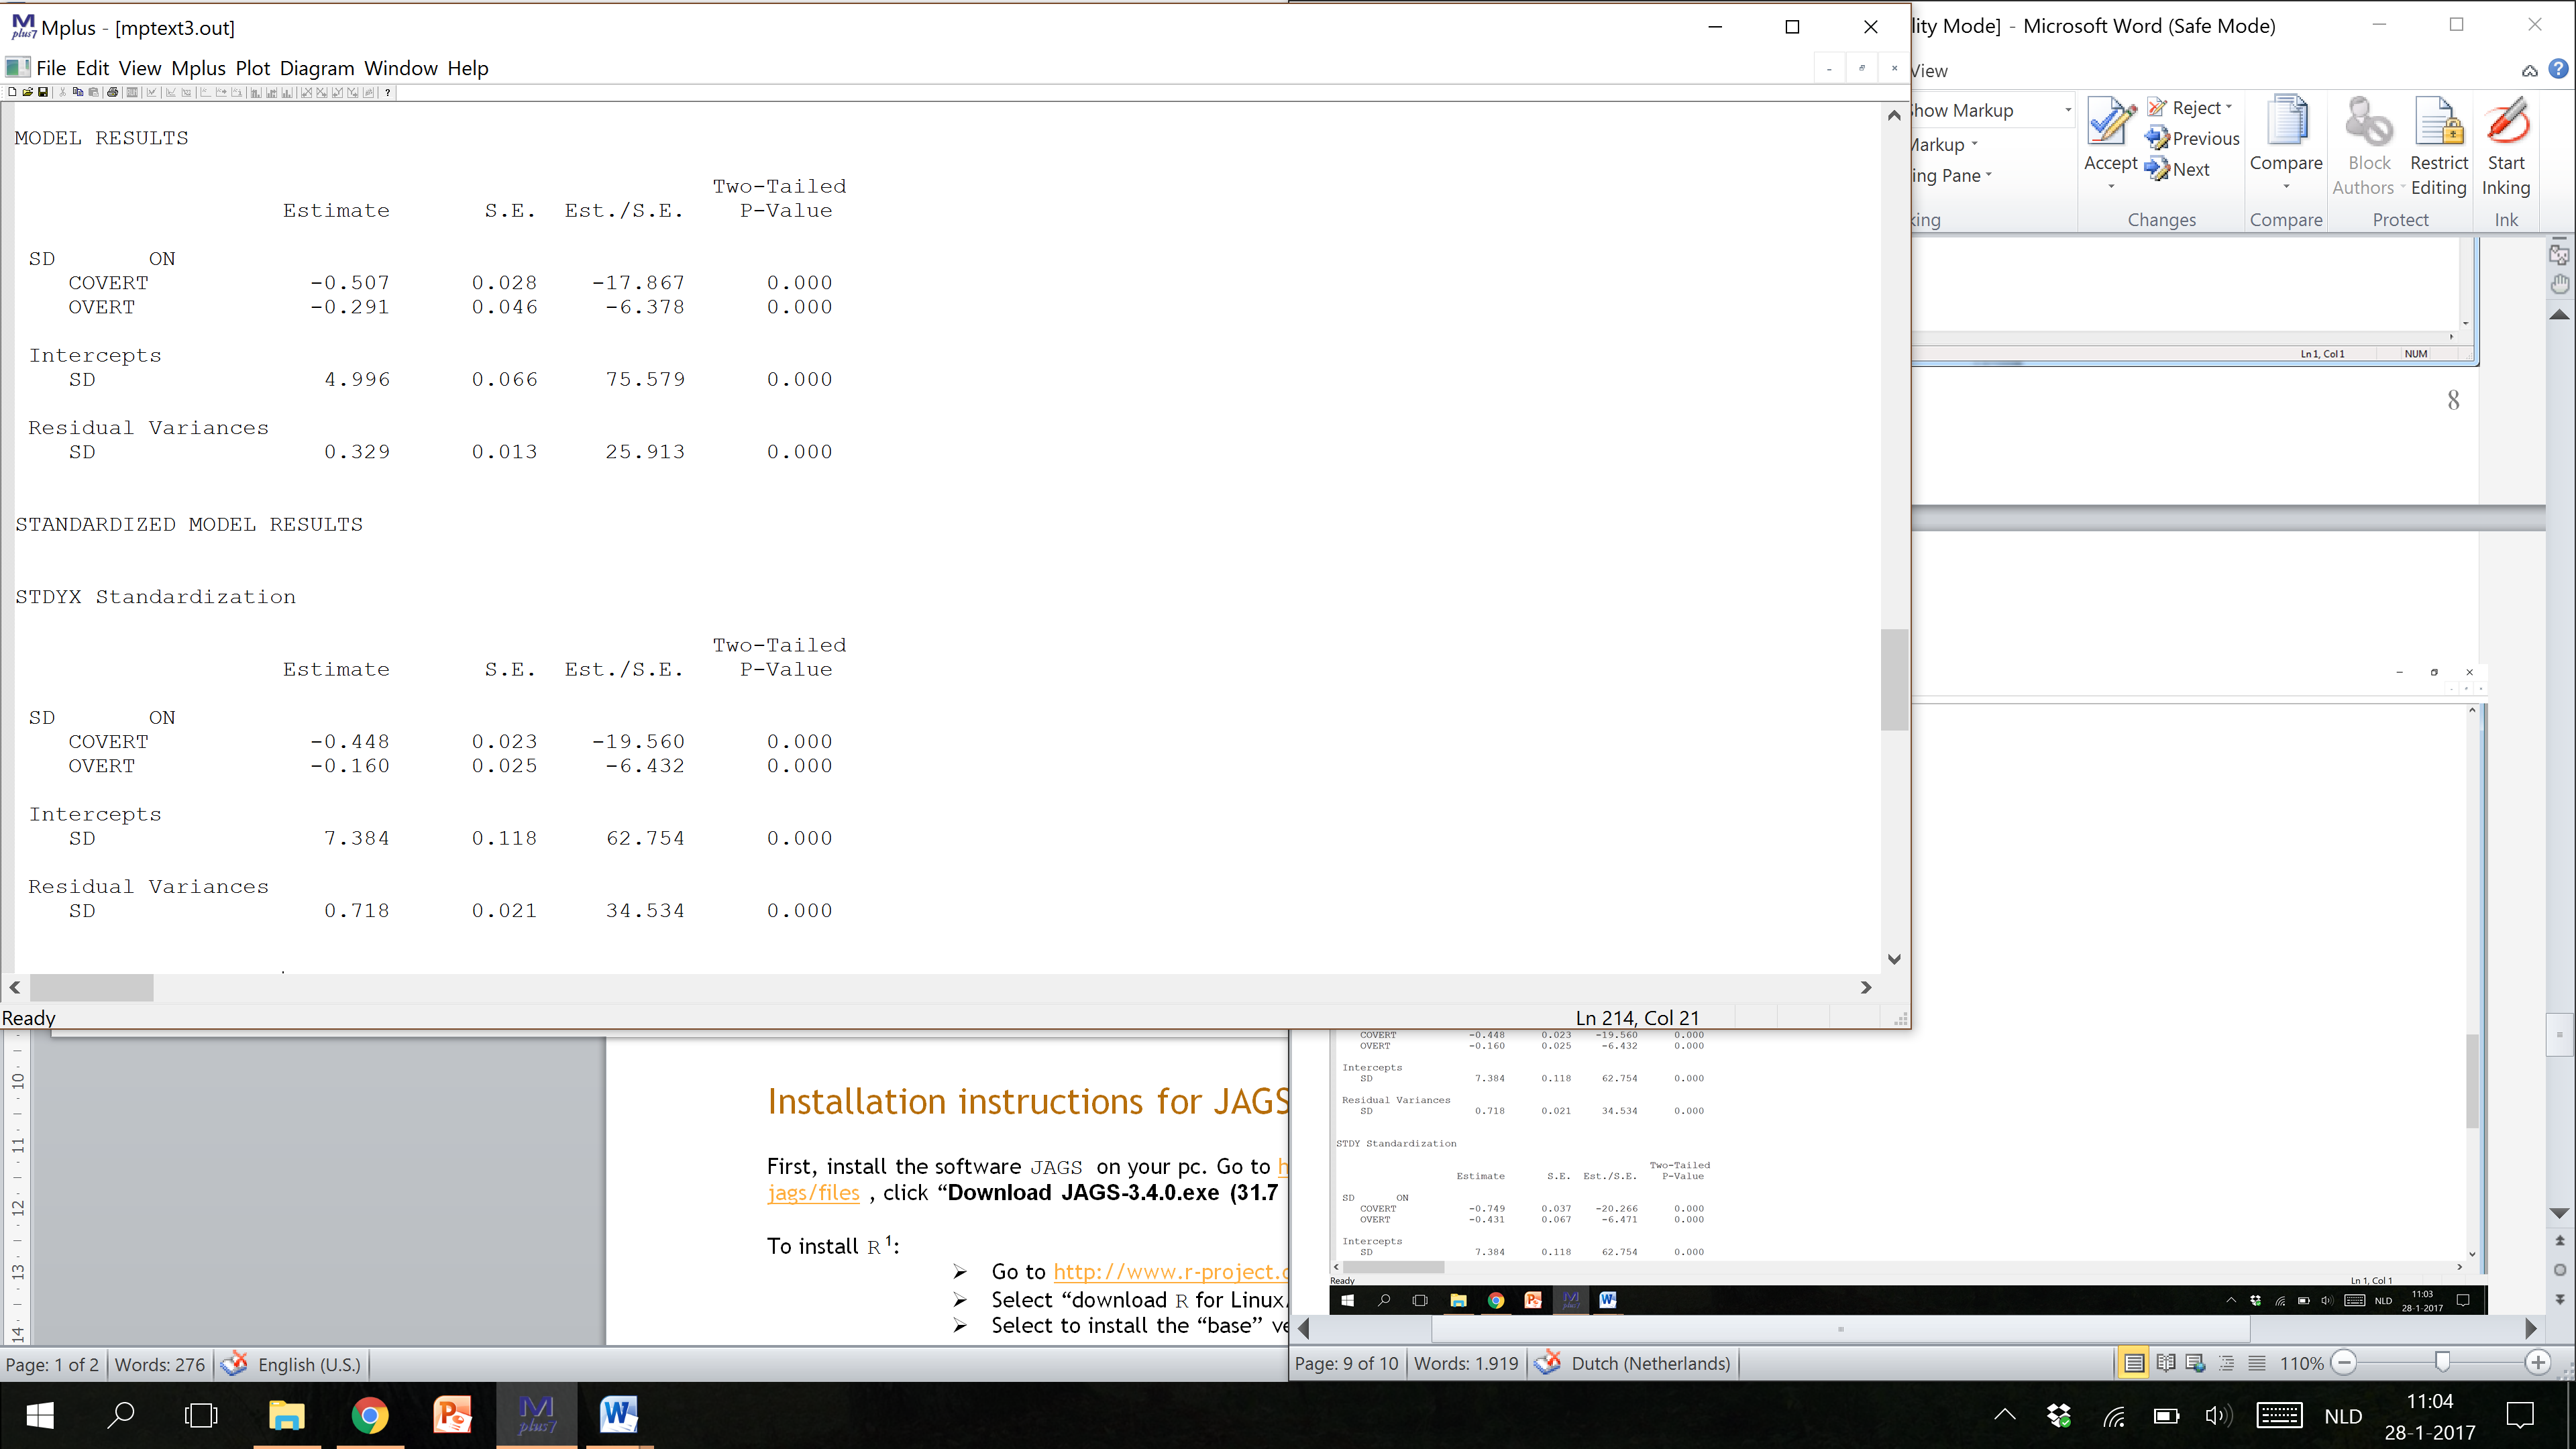This screenshot has width=2576, height=1449.
Task: Show hidden system tray icons chevron
Action: coord(2004,1415)
